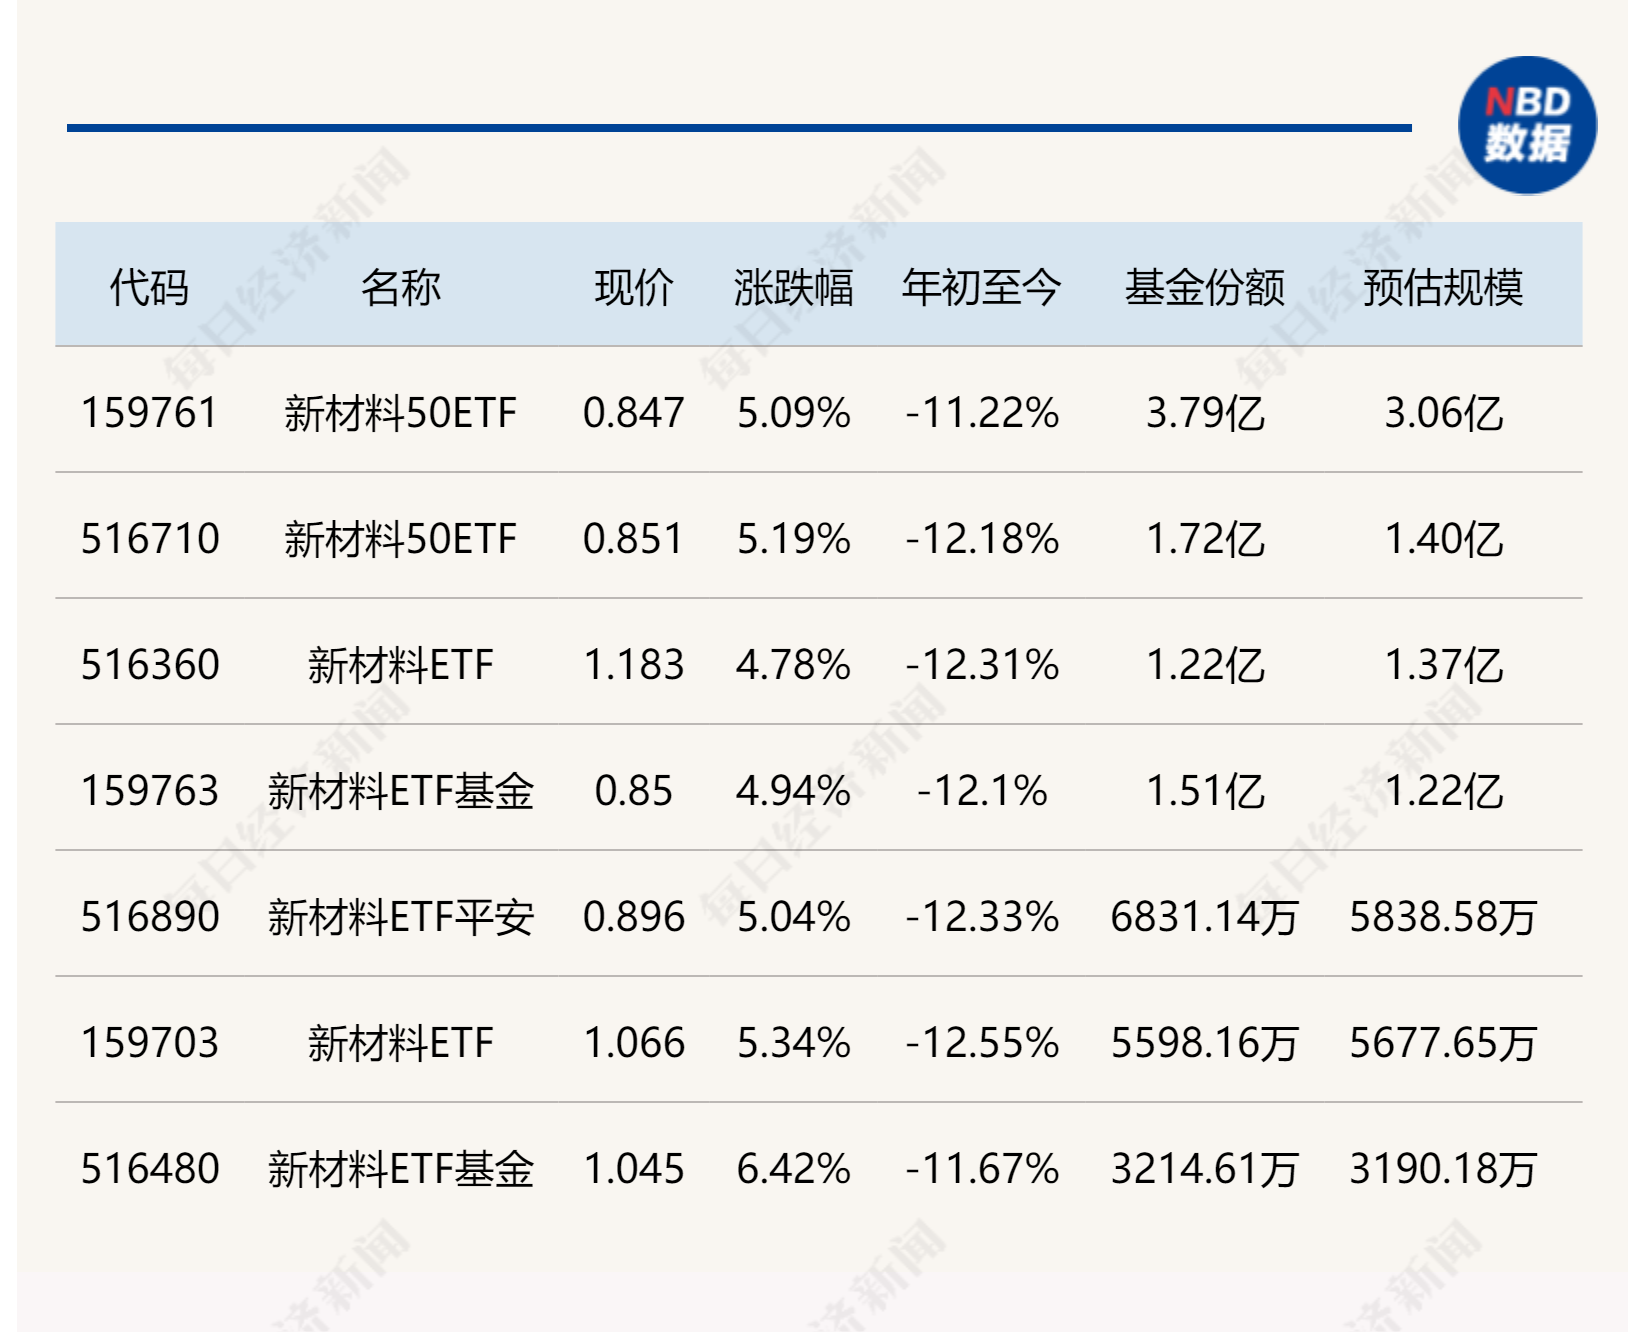
Task: Click the 1.183 current price cell
Action: tap(634, 665)
